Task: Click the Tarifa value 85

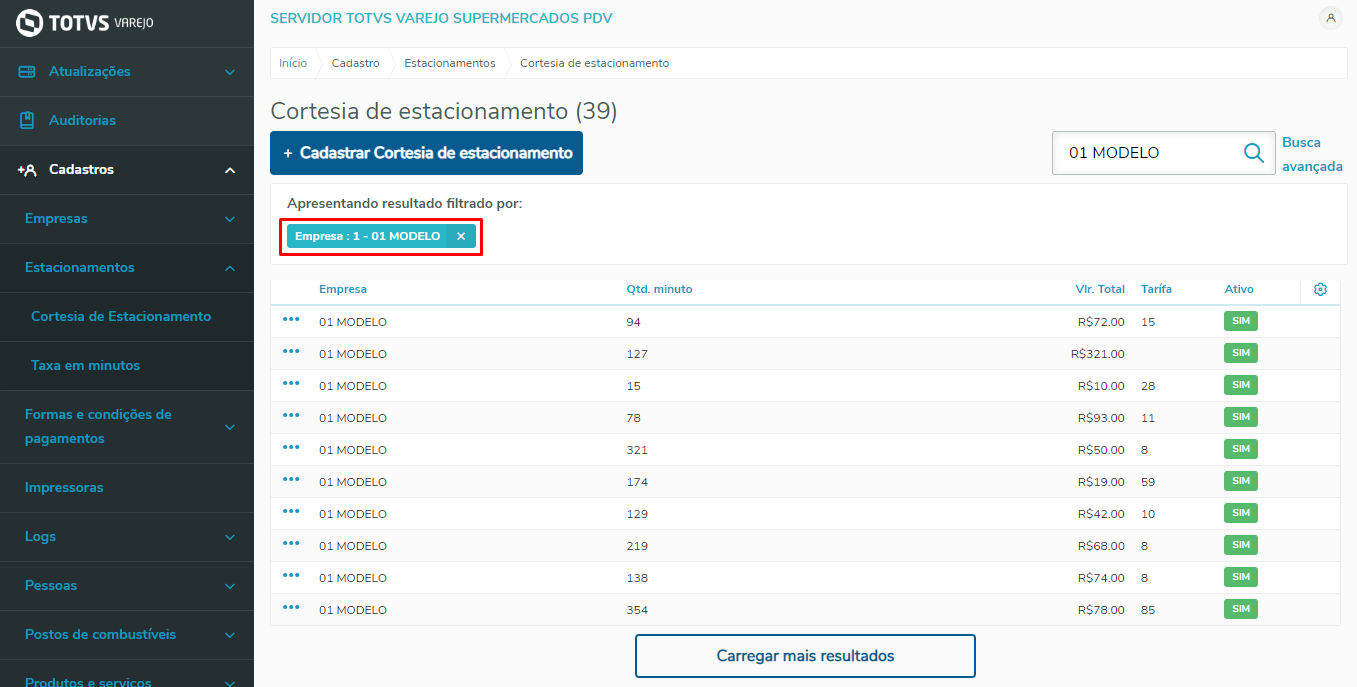Action: (x=1148, y=610)
